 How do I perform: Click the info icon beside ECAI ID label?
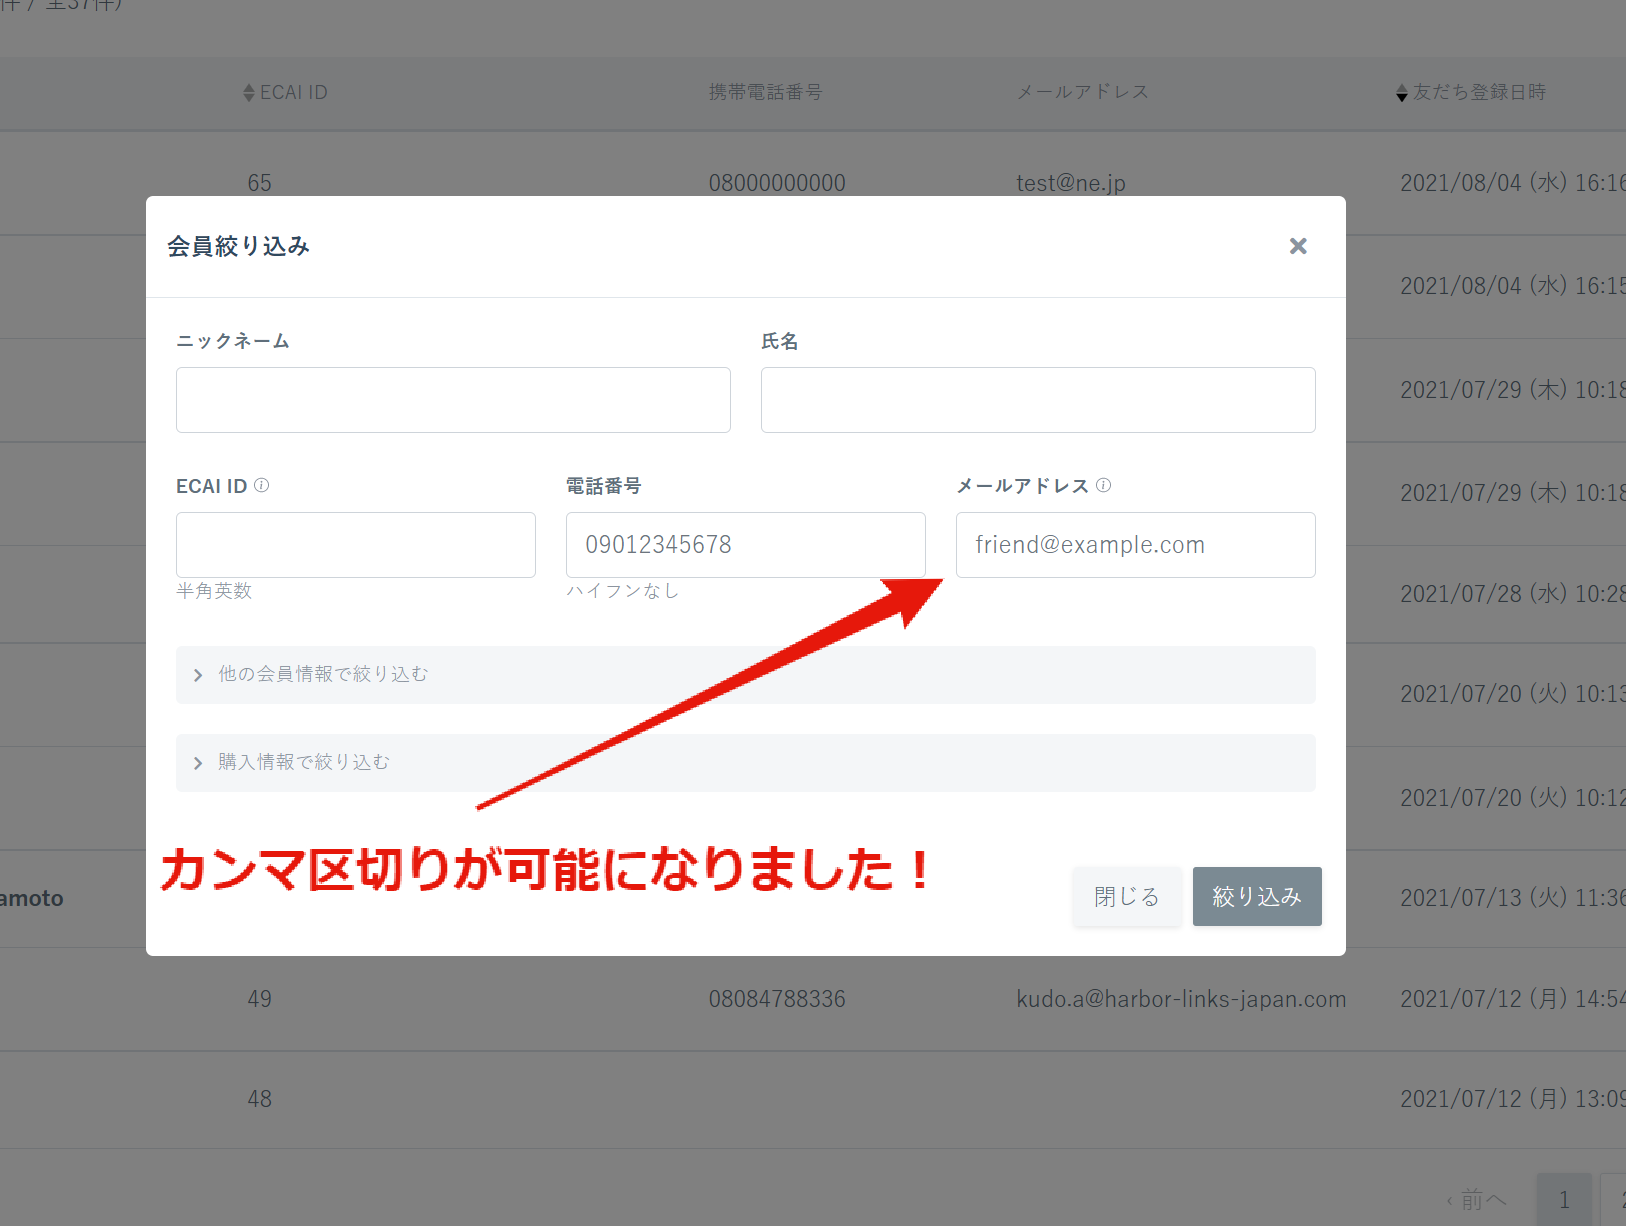[x=262, y=485]
